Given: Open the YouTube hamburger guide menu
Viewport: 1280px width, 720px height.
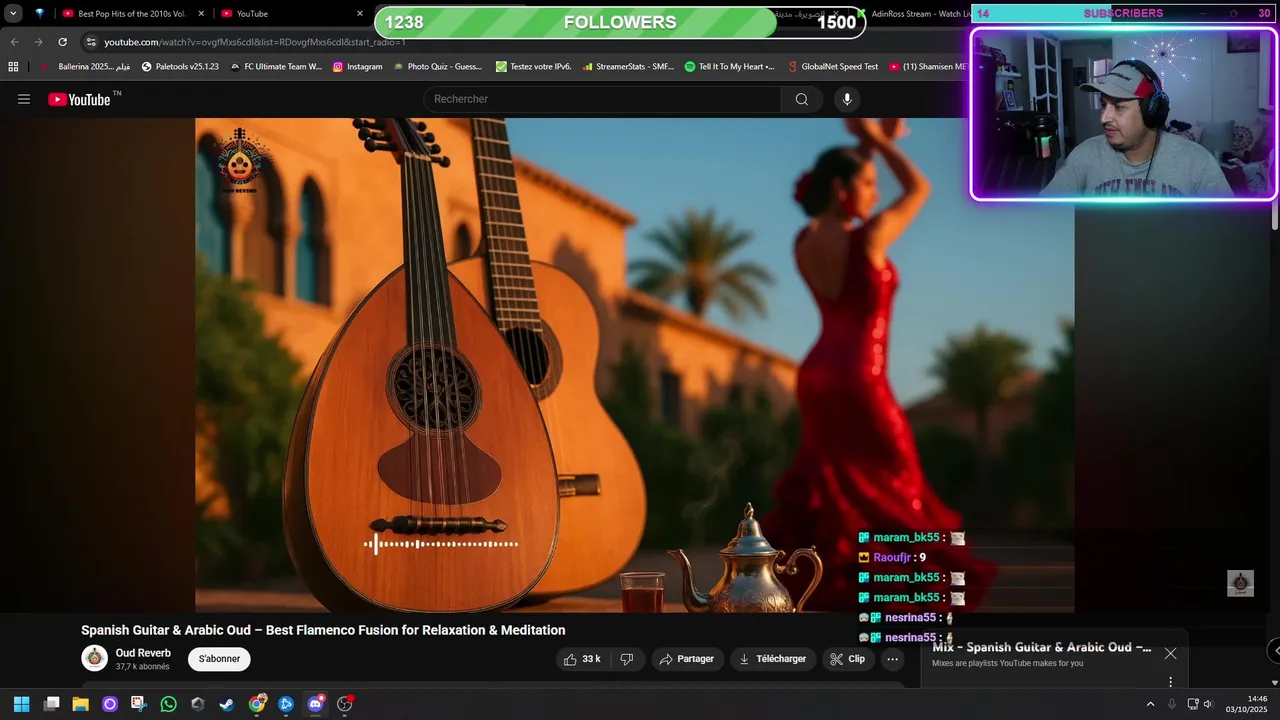Looking at the screenshot, I should tap(24, 99).
